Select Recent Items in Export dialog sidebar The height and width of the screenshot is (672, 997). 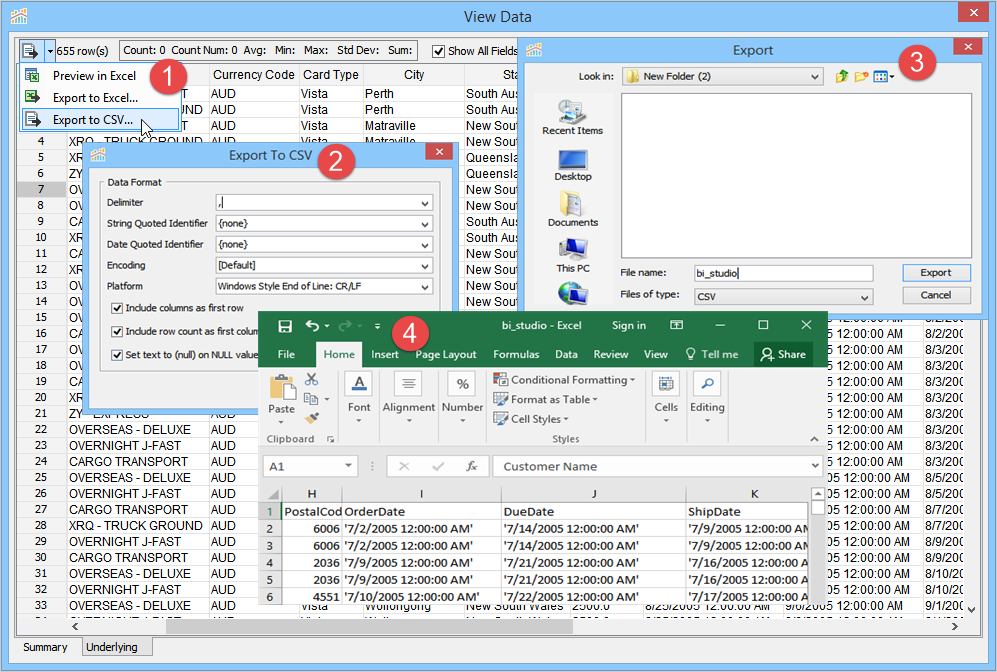coord(572,118)
